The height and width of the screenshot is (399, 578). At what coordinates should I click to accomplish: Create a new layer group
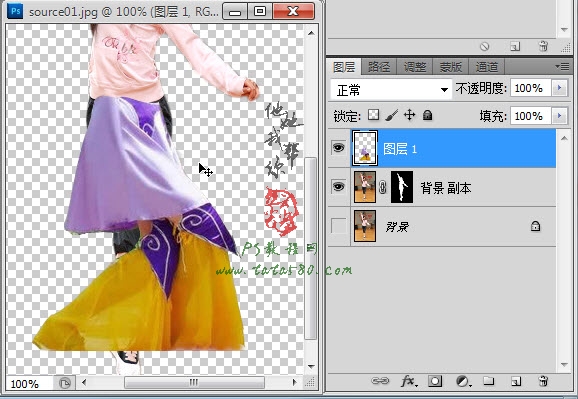click(x=489, y=381)
